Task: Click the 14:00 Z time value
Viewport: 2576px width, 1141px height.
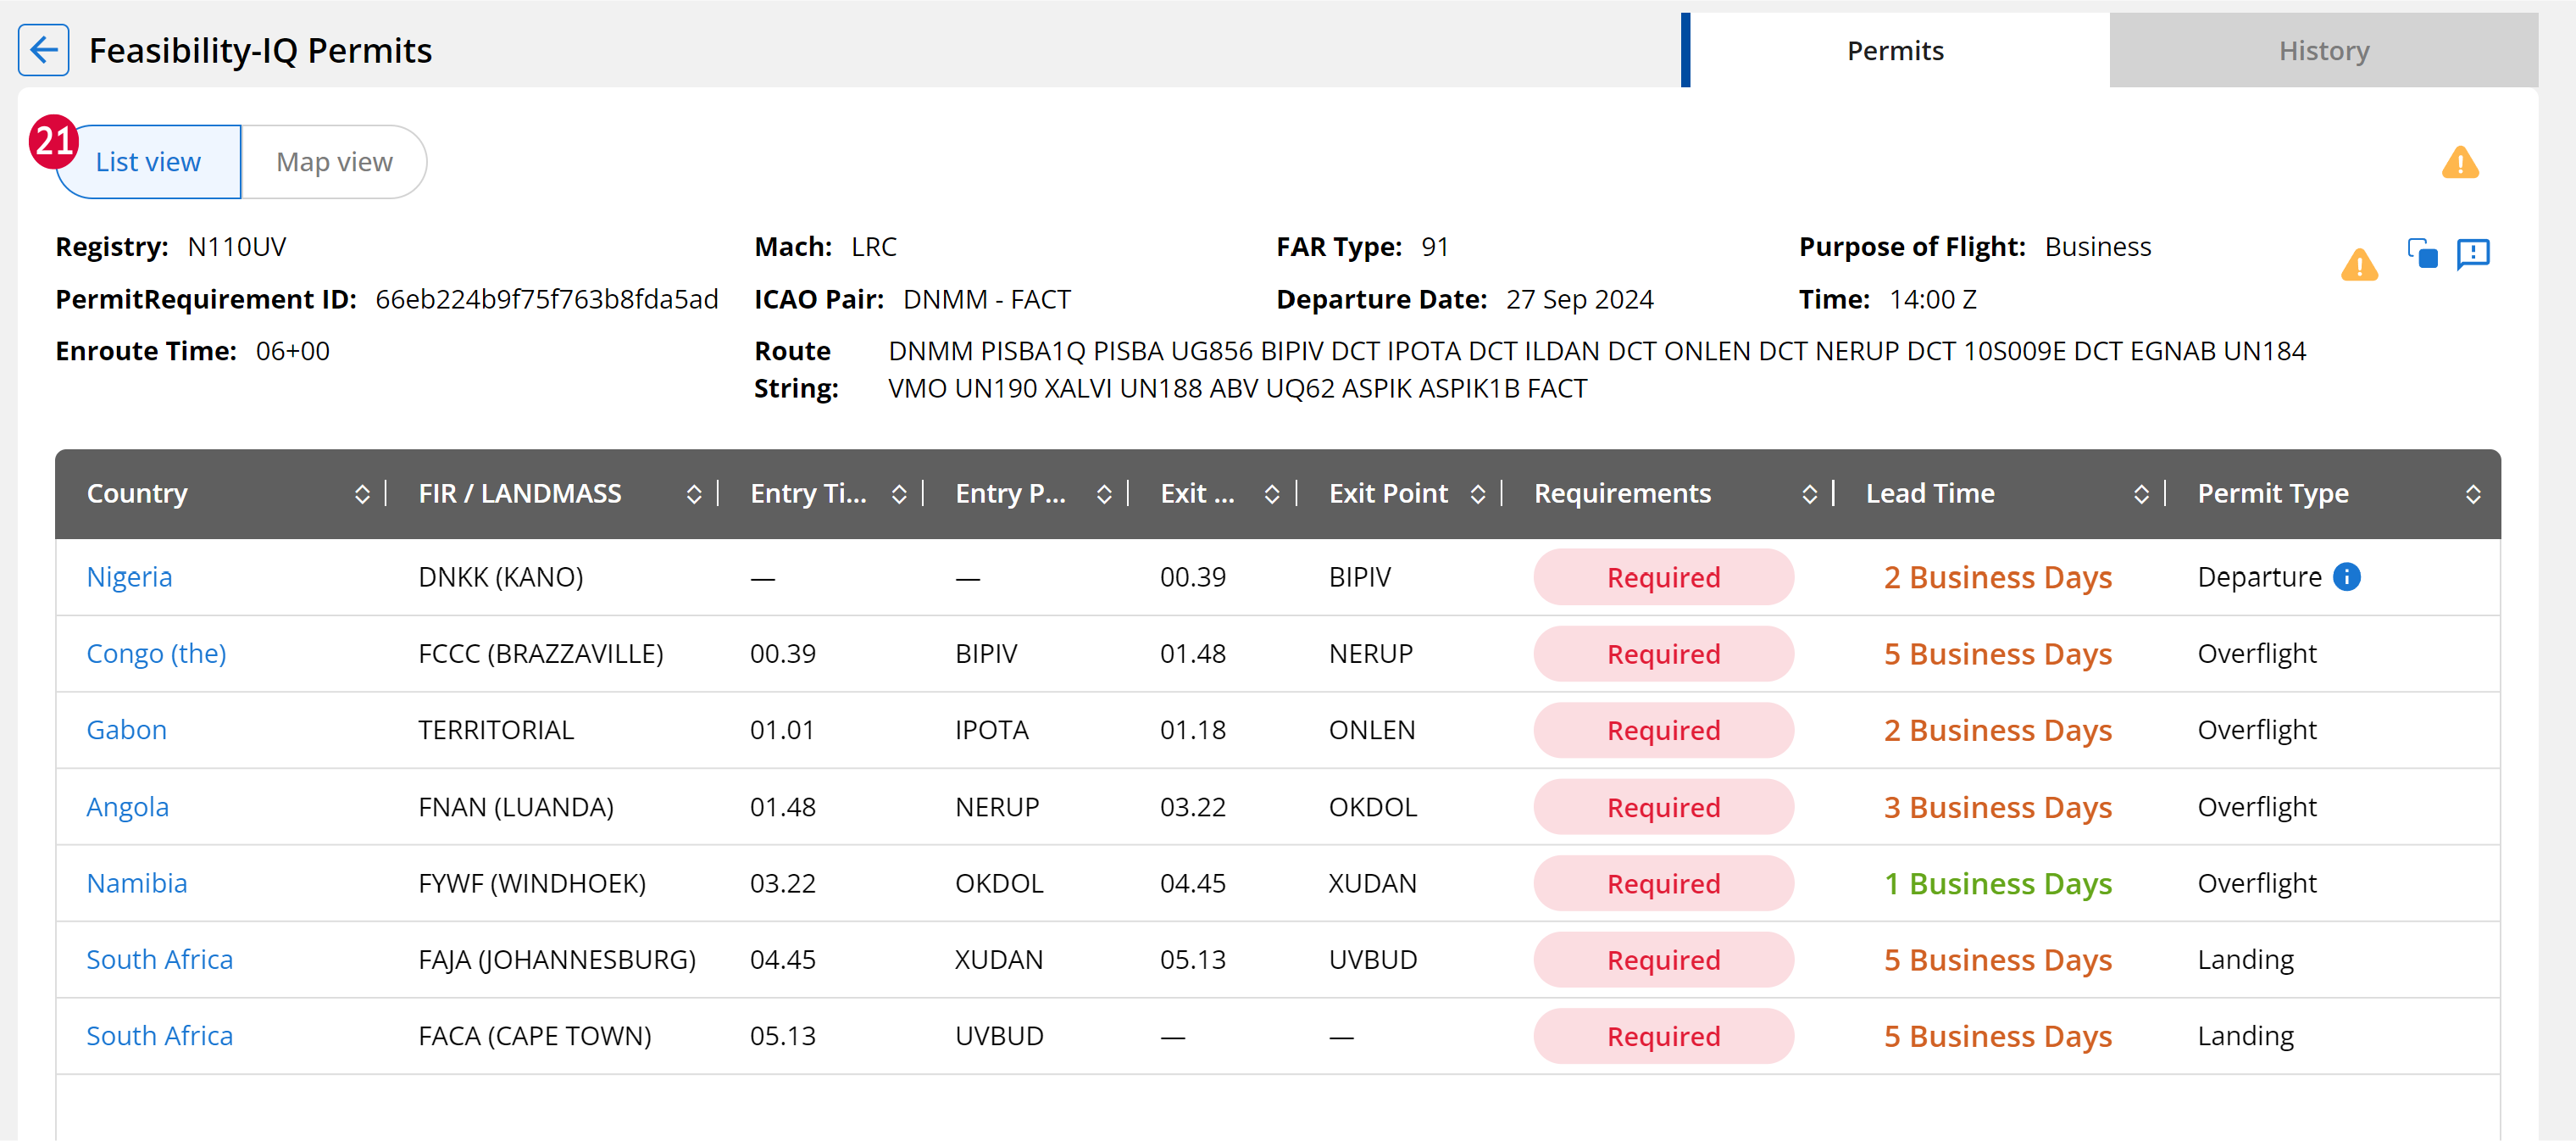Action: point(1932,299)
